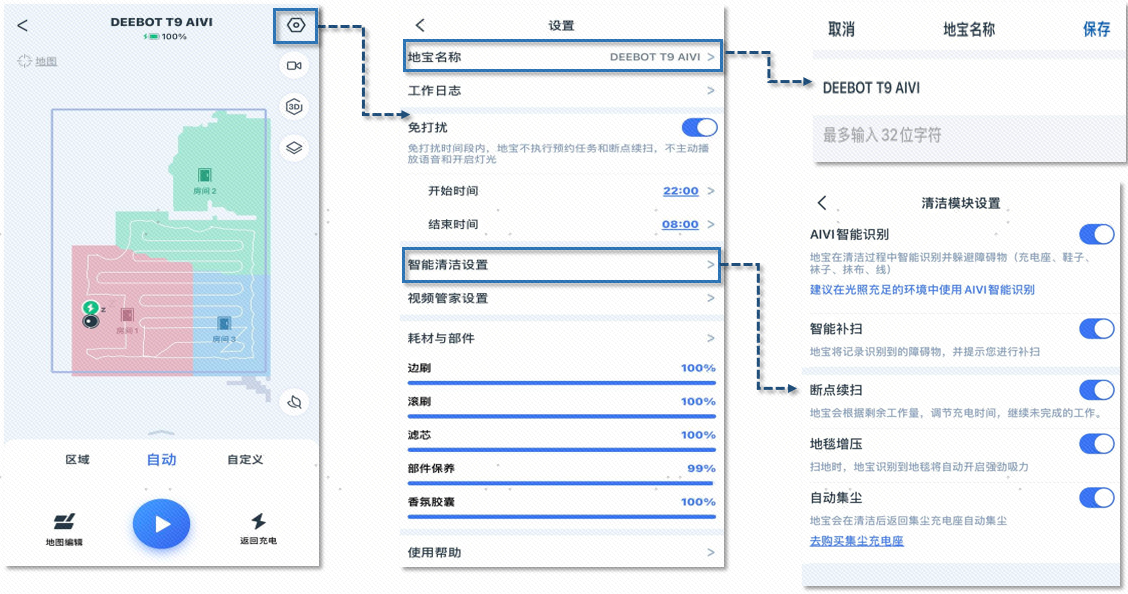
Task: Select the 区域 area cleaning tab
Action: click(77, 460)
